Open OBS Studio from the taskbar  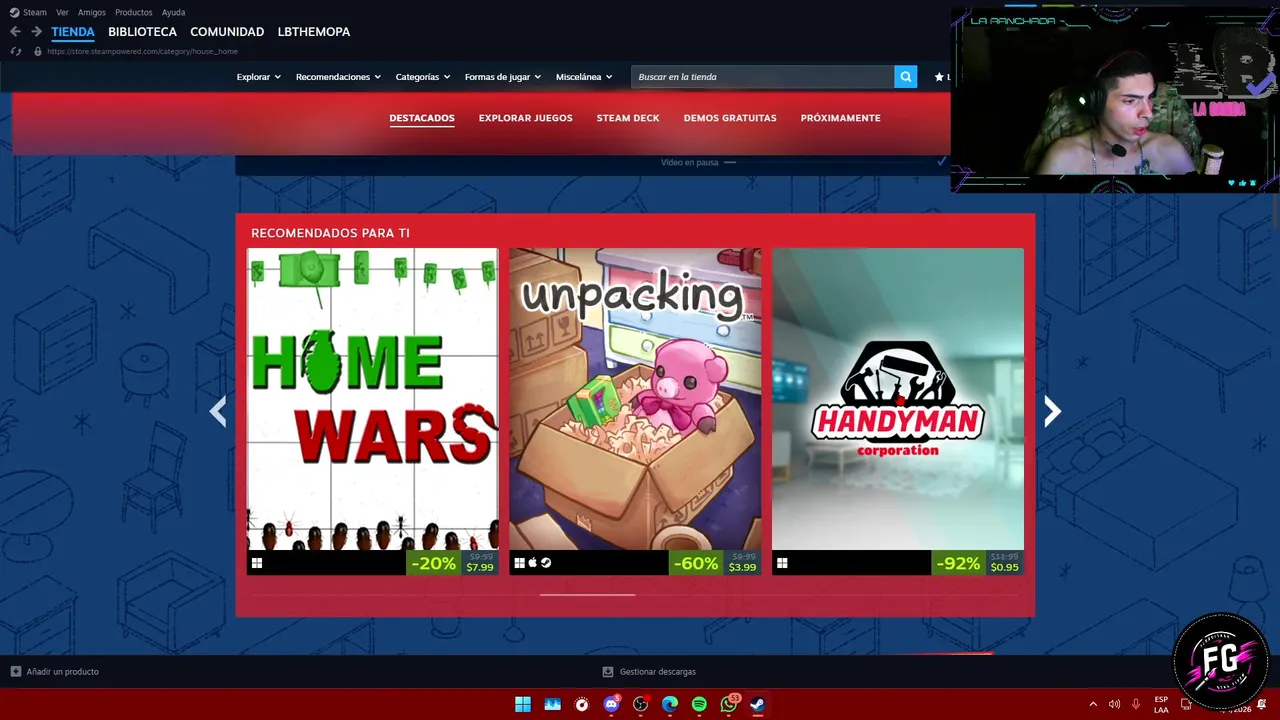pyautogui.click(x=641, y=704)
